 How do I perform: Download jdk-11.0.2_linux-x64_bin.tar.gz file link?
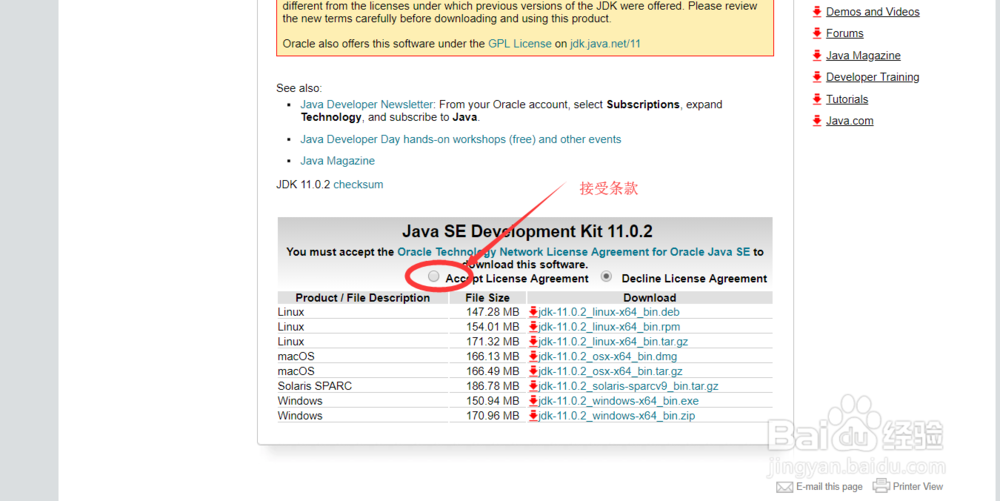[x=614, y=342]
